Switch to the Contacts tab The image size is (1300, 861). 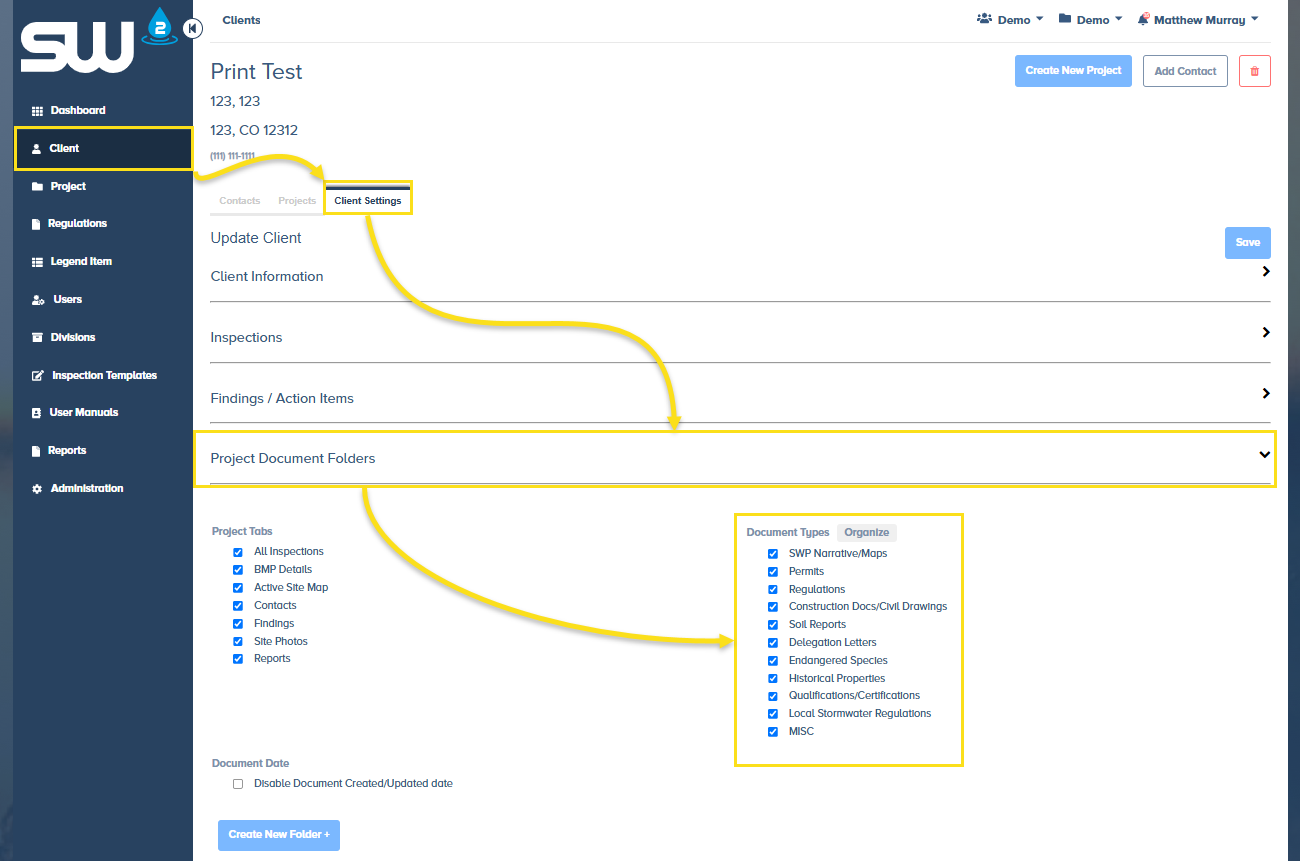pyautogui.click(x=239, y=200)
